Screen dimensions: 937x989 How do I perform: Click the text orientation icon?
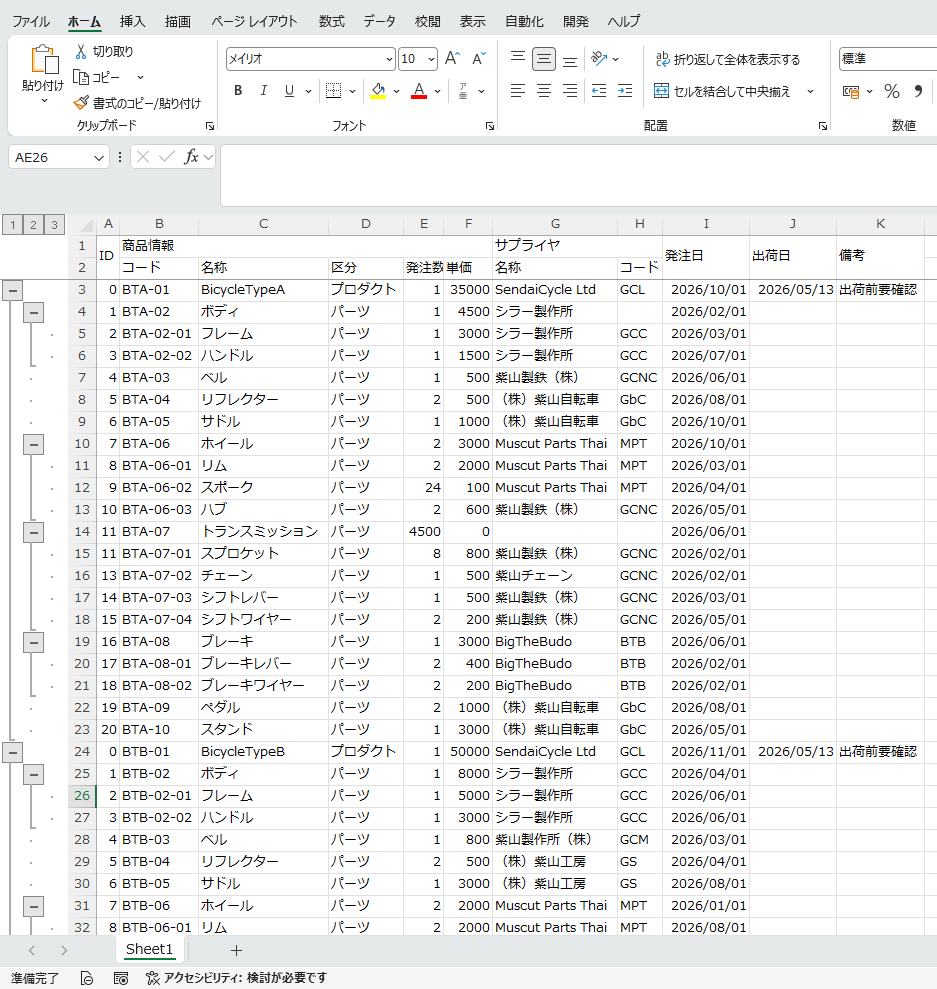coord(599,59)
